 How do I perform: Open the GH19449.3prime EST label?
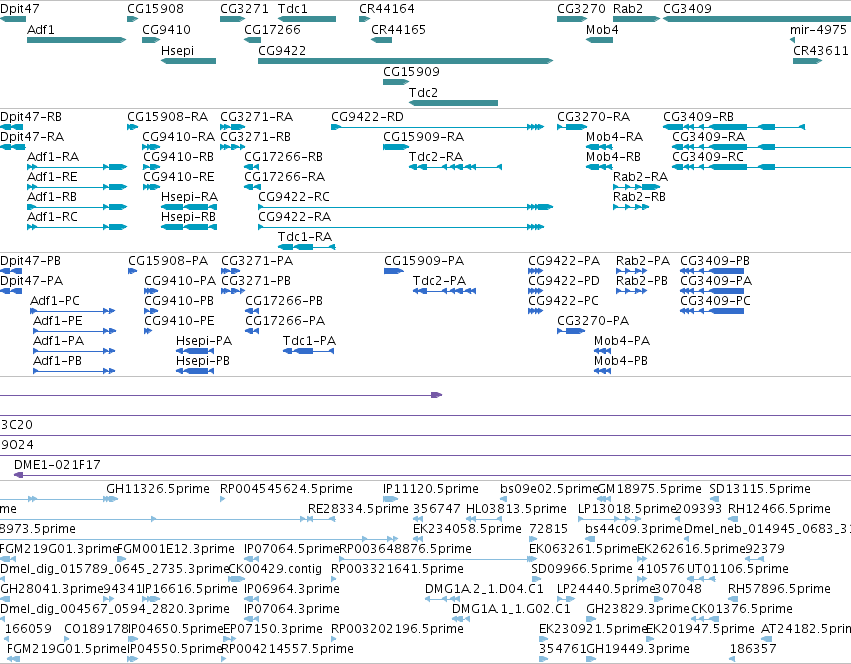[638, 649]
